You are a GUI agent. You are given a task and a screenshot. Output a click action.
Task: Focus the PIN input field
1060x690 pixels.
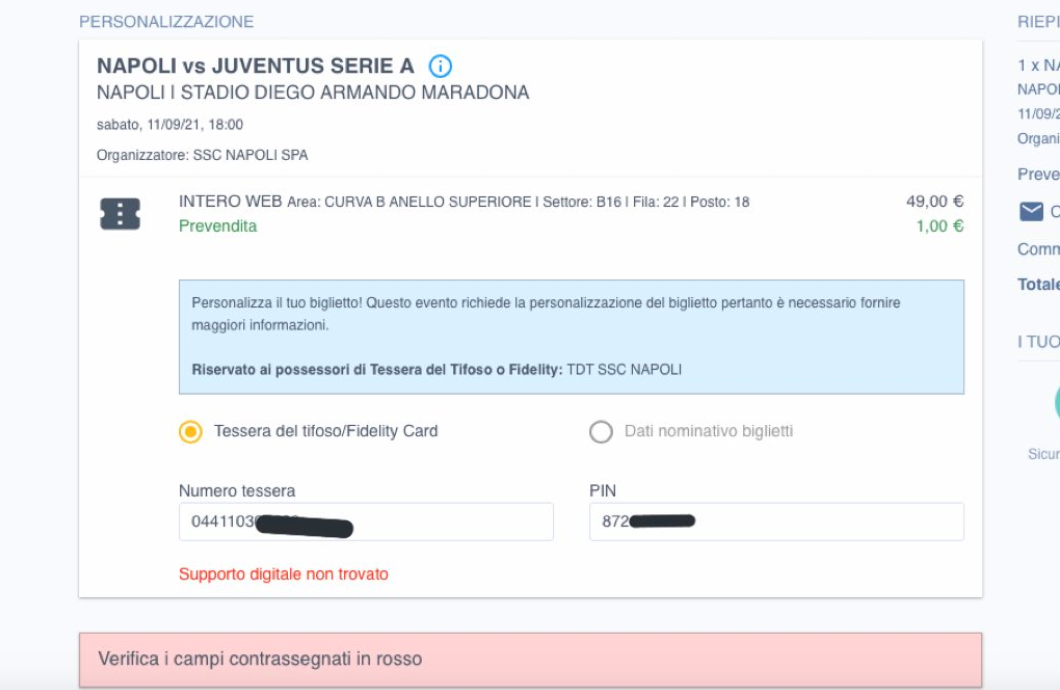coord(776,522)
